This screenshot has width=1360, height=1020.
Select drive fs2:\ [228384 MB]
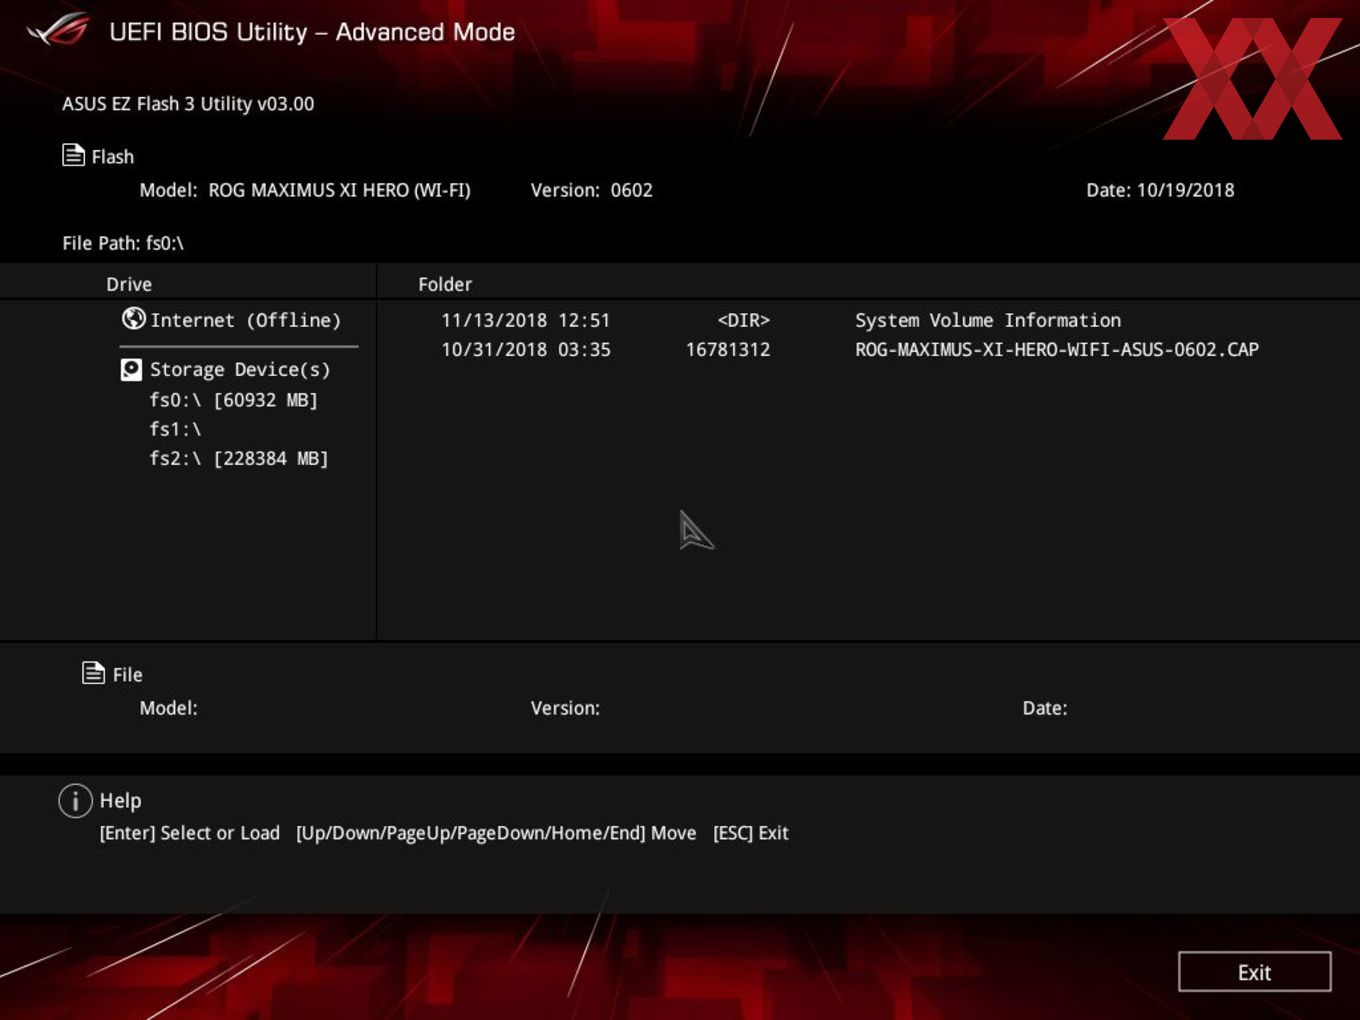238,458
